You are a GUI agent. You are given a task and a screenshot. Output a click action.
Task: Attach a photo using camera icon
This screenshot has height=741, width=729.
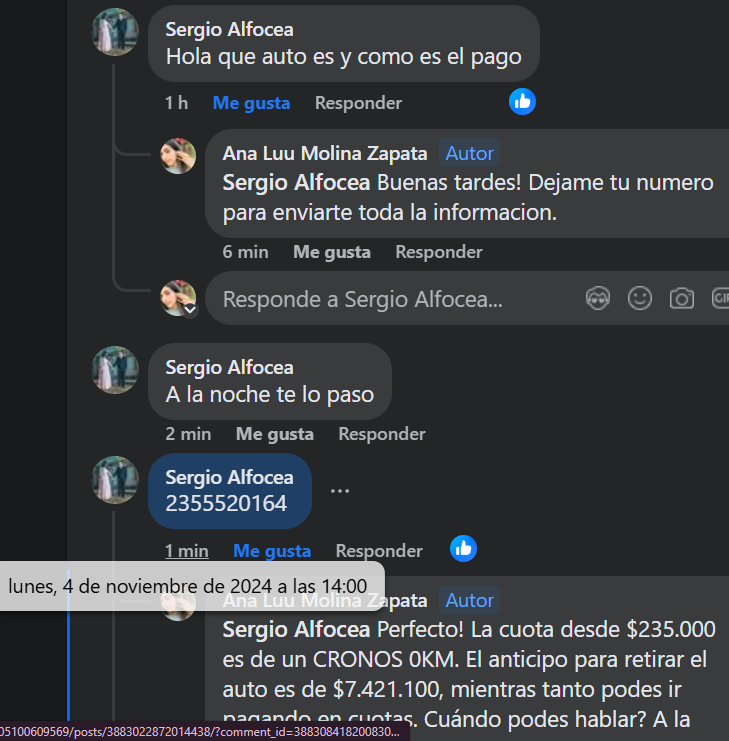pyautogui.click(x=682, y=299)
